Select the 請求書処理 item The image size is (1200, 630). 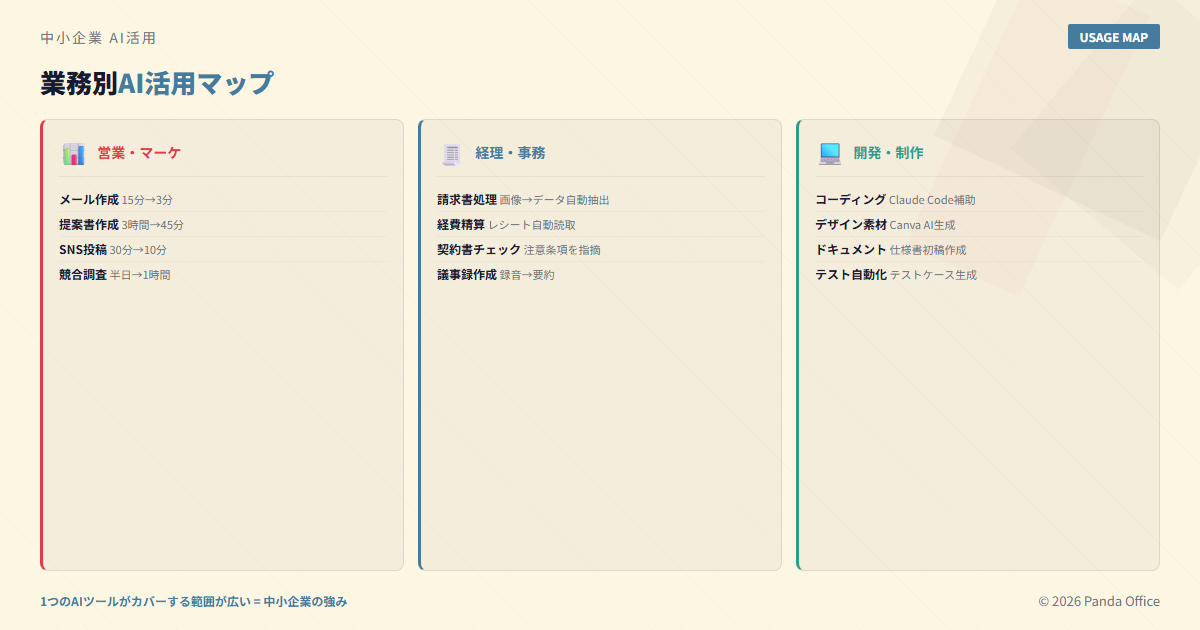click(x=523, y=200)
